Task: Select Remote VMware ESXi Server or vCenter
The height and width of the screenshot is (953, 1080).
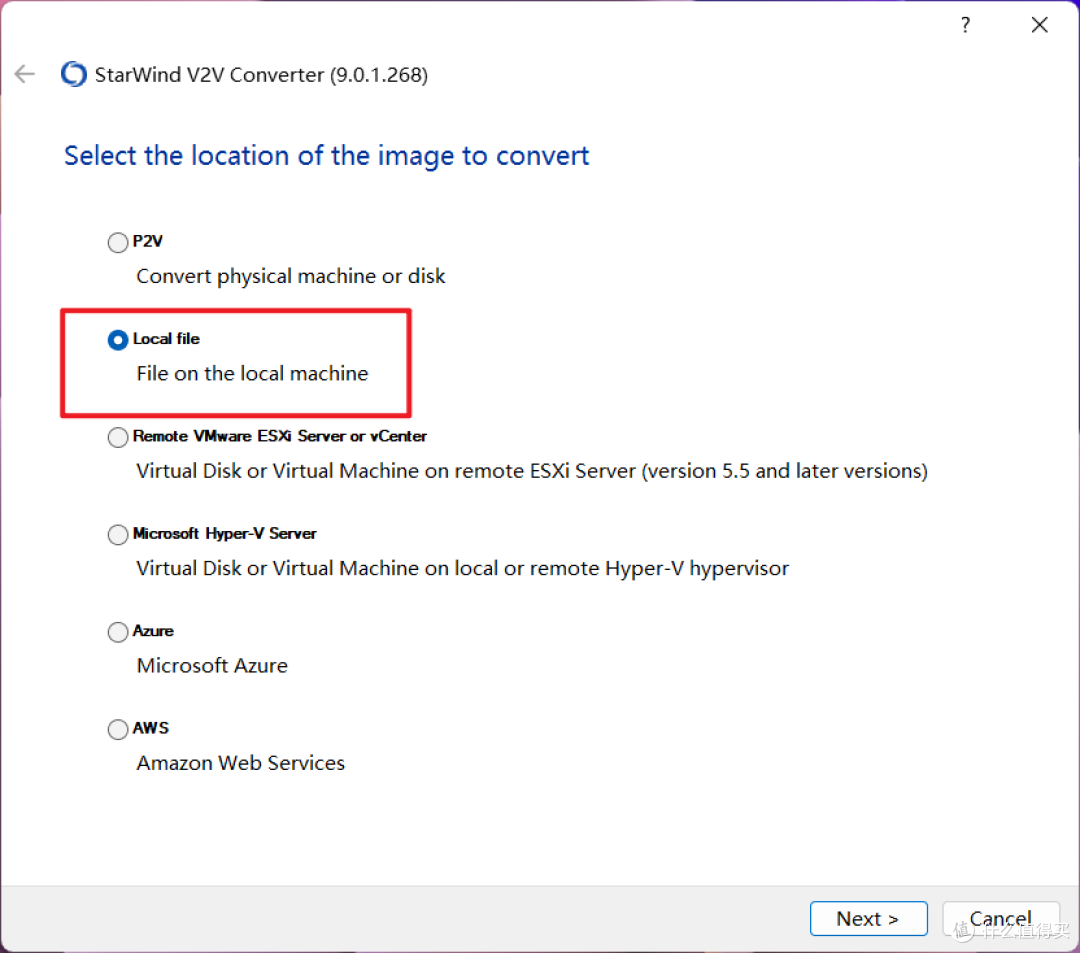Action: pos(118,437)
